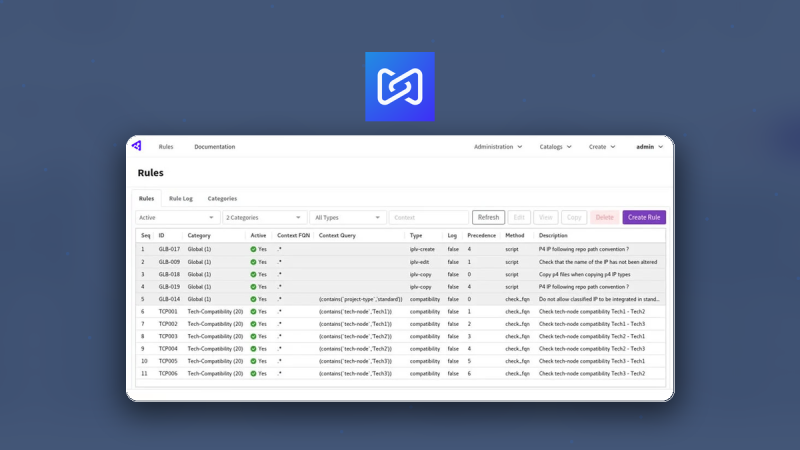Viewport: 800px width, 450px height.
Task: Open the Create dropdown menu
Action: [x=602, y=147]
